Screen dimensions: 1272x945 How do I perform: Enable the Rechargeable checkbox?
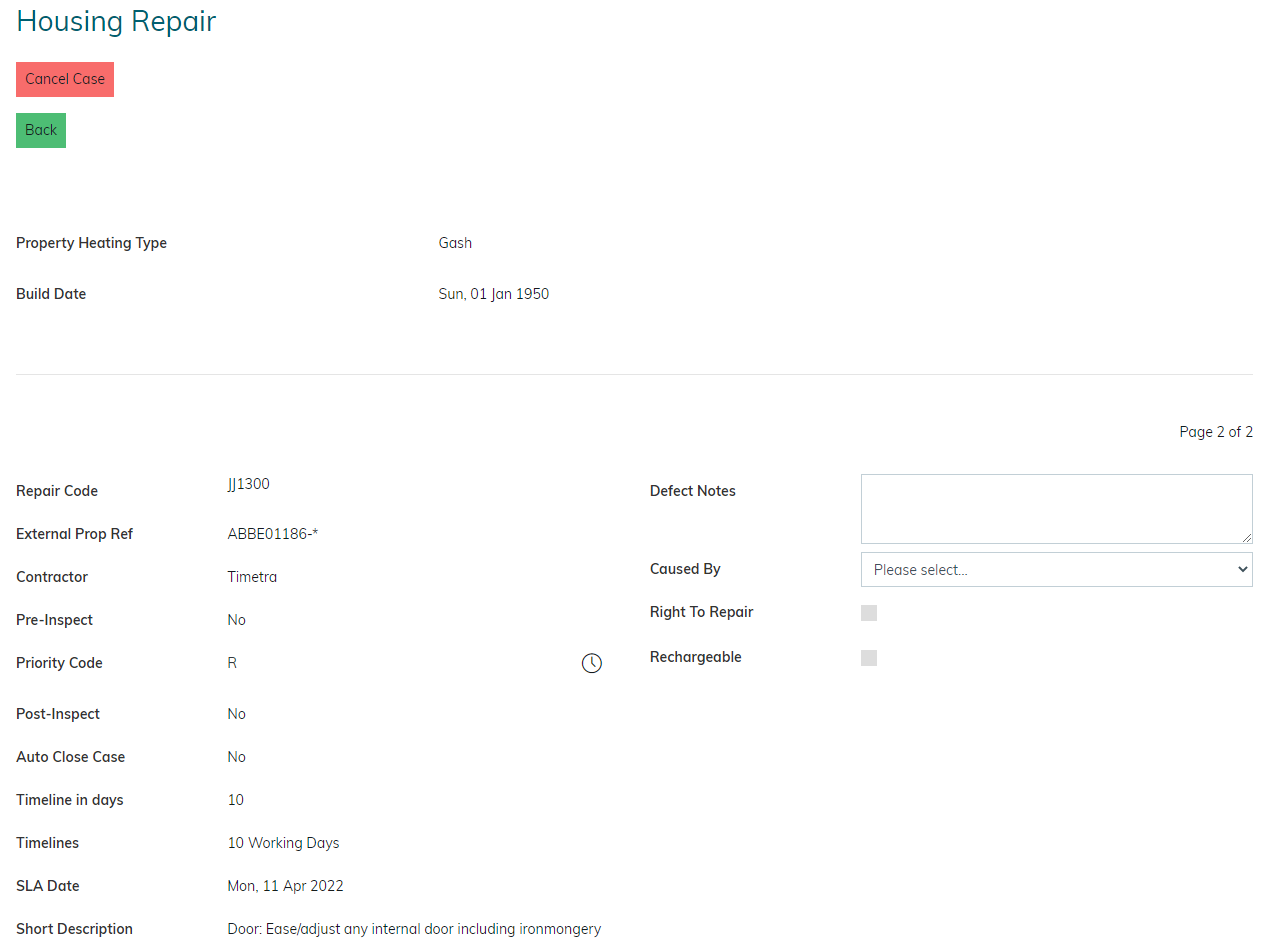point(869,658)
